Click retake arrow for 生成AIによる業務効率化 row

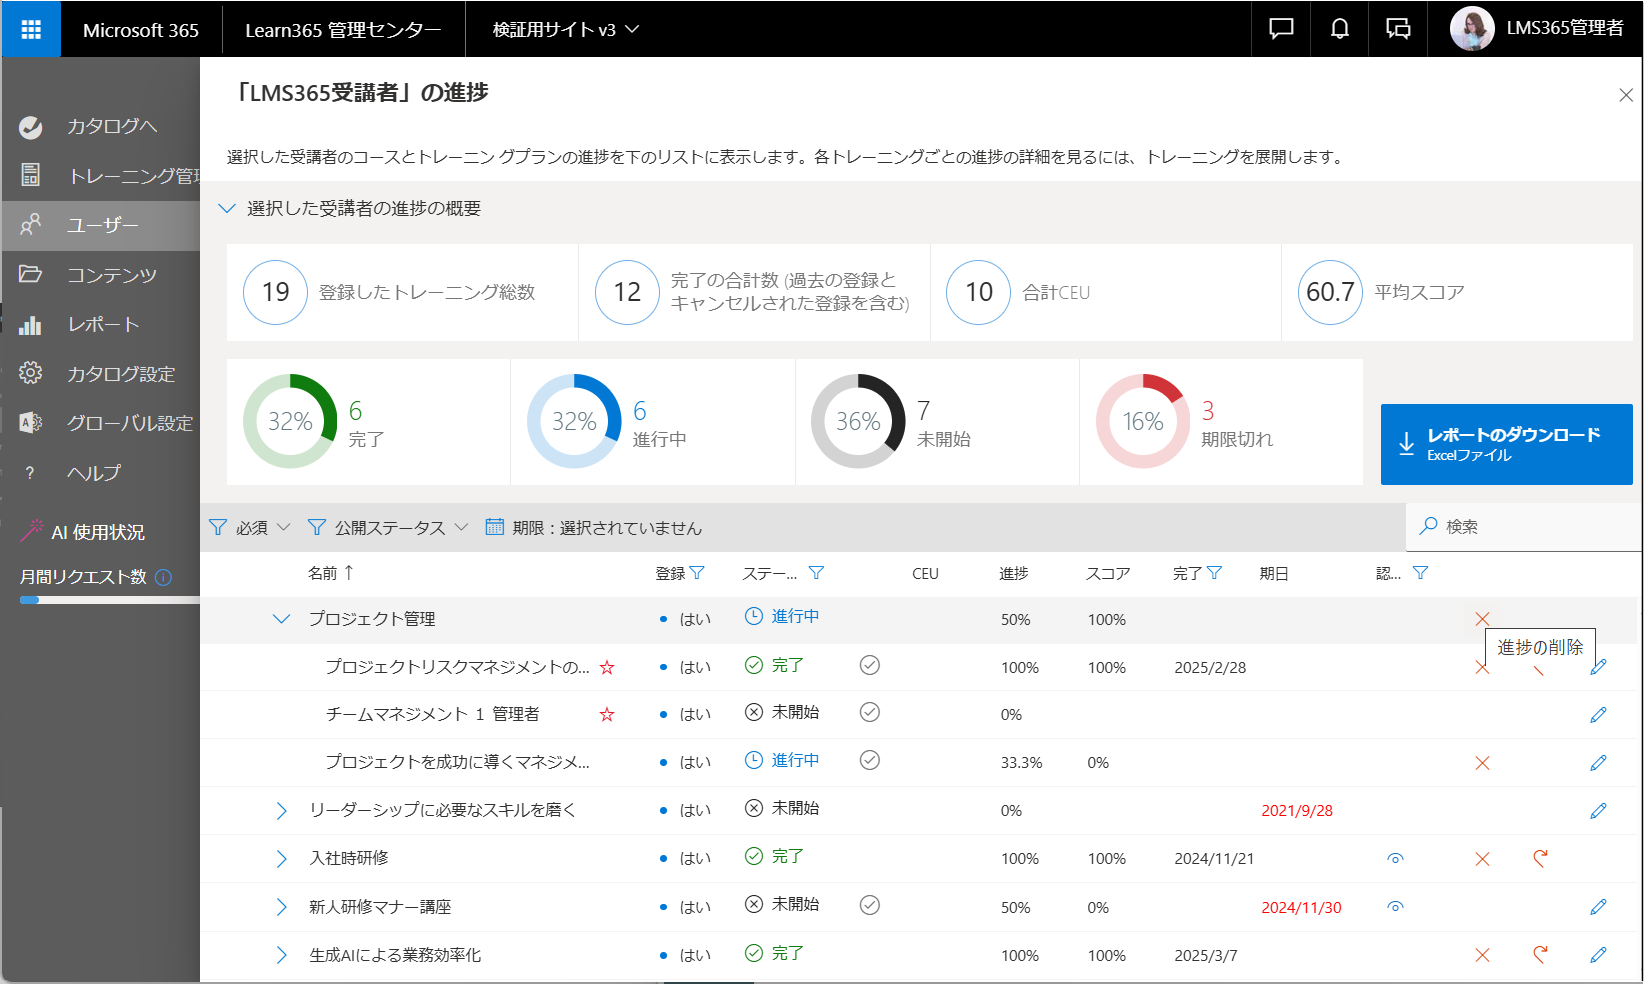pos(1540,954)
